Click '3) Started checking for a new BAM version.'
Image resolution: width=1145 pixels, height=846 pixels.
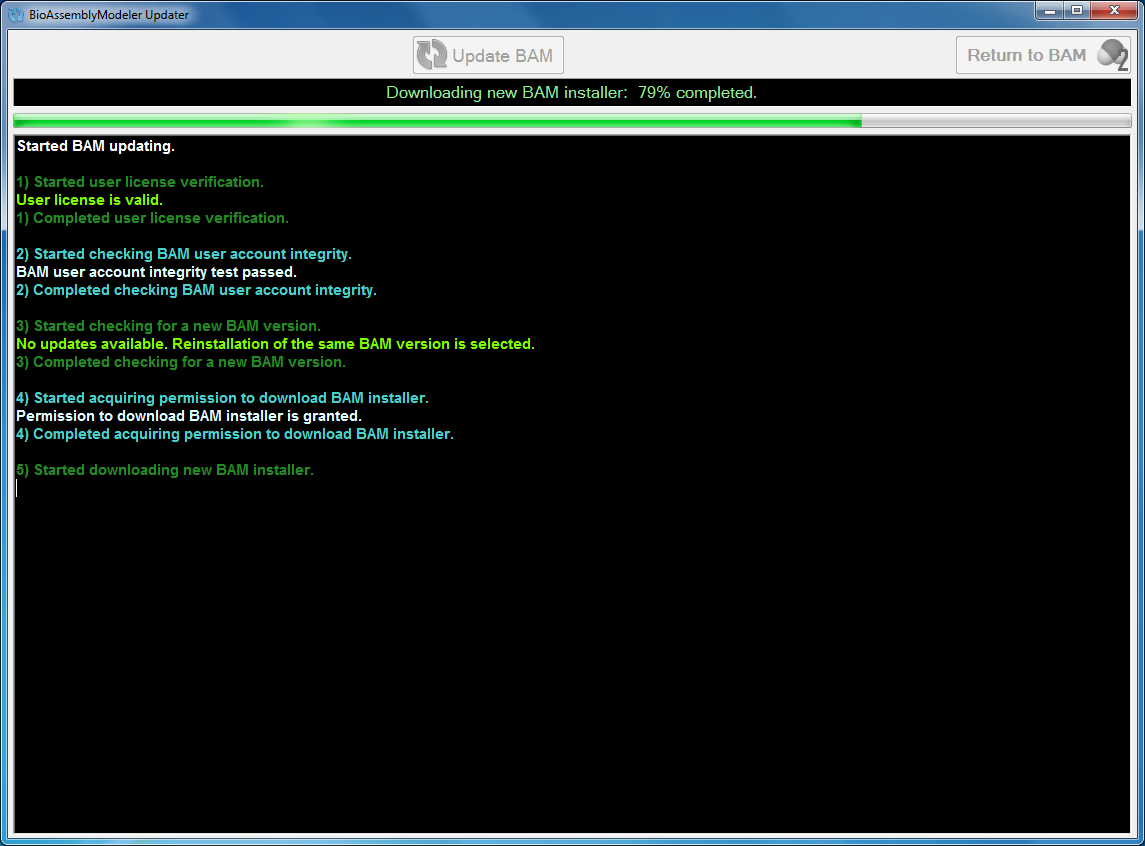pos(168,326)
